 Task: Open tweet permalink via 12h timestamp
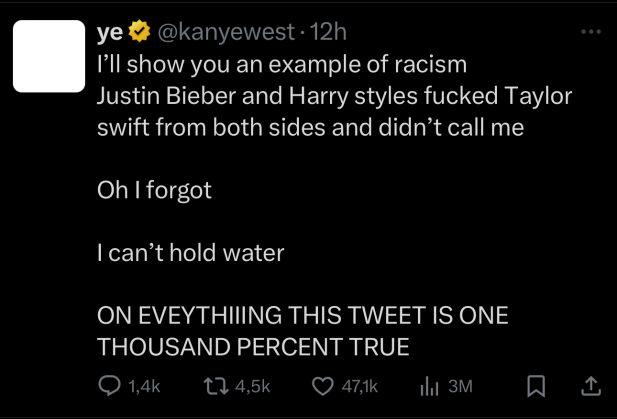328,32
